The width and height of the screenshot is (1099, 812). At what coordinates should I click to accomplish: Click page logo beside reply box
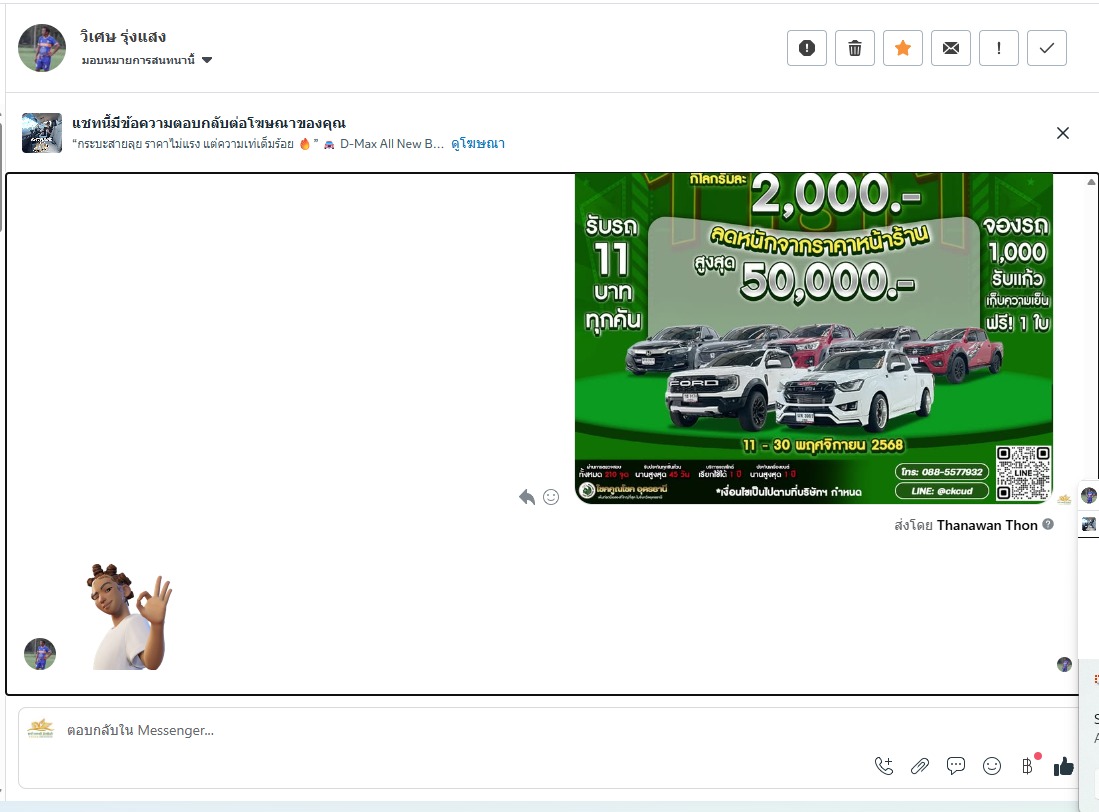pos(41,729)
